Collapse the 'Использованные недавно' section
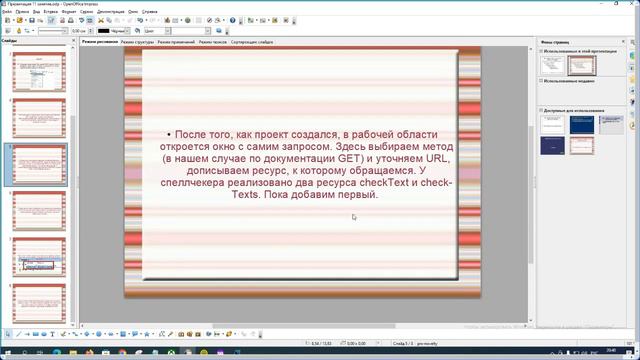 [541, 81]
